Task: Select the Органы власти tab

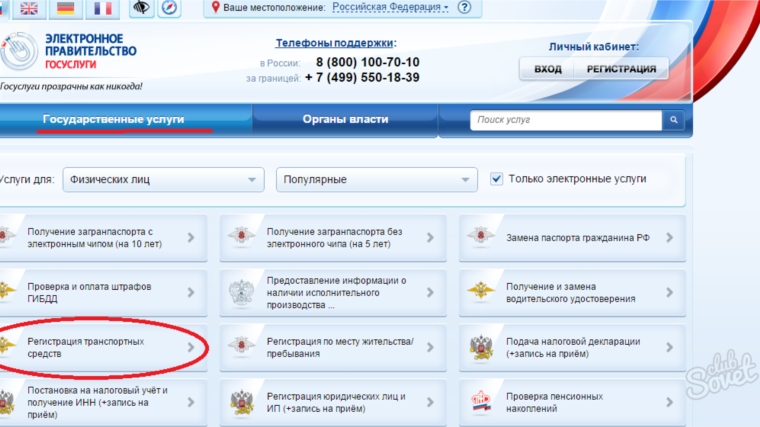Action: pos(345,119)
